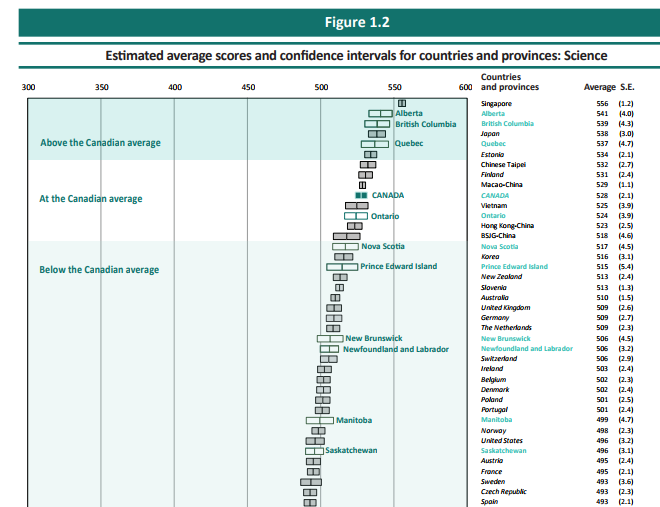Click the Ontario bar in the chart
The image size is (660, 507).
356,216
